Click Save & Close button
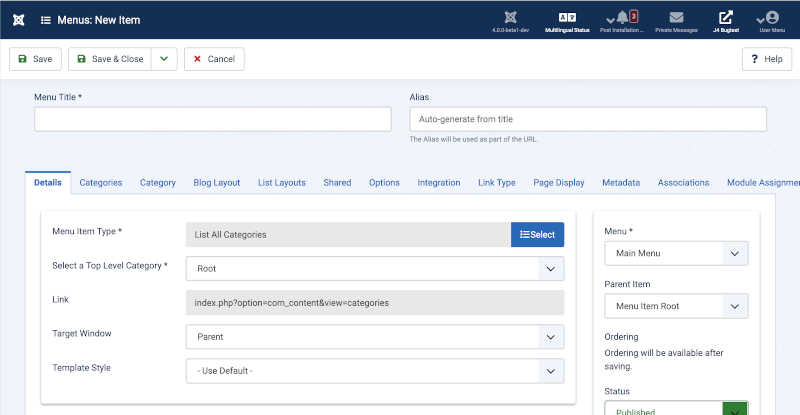 point(110,59)
